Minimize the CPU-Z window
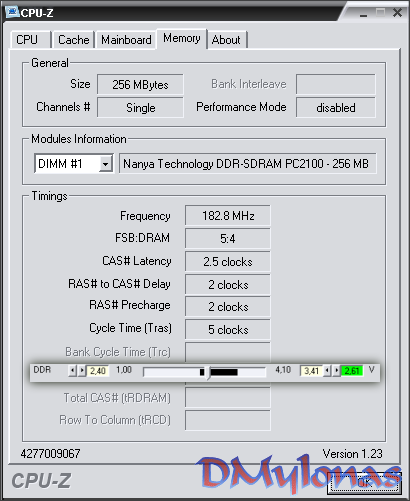Viewport: 410px width, 501px height. pyautogui.click(x=363, y=14)
